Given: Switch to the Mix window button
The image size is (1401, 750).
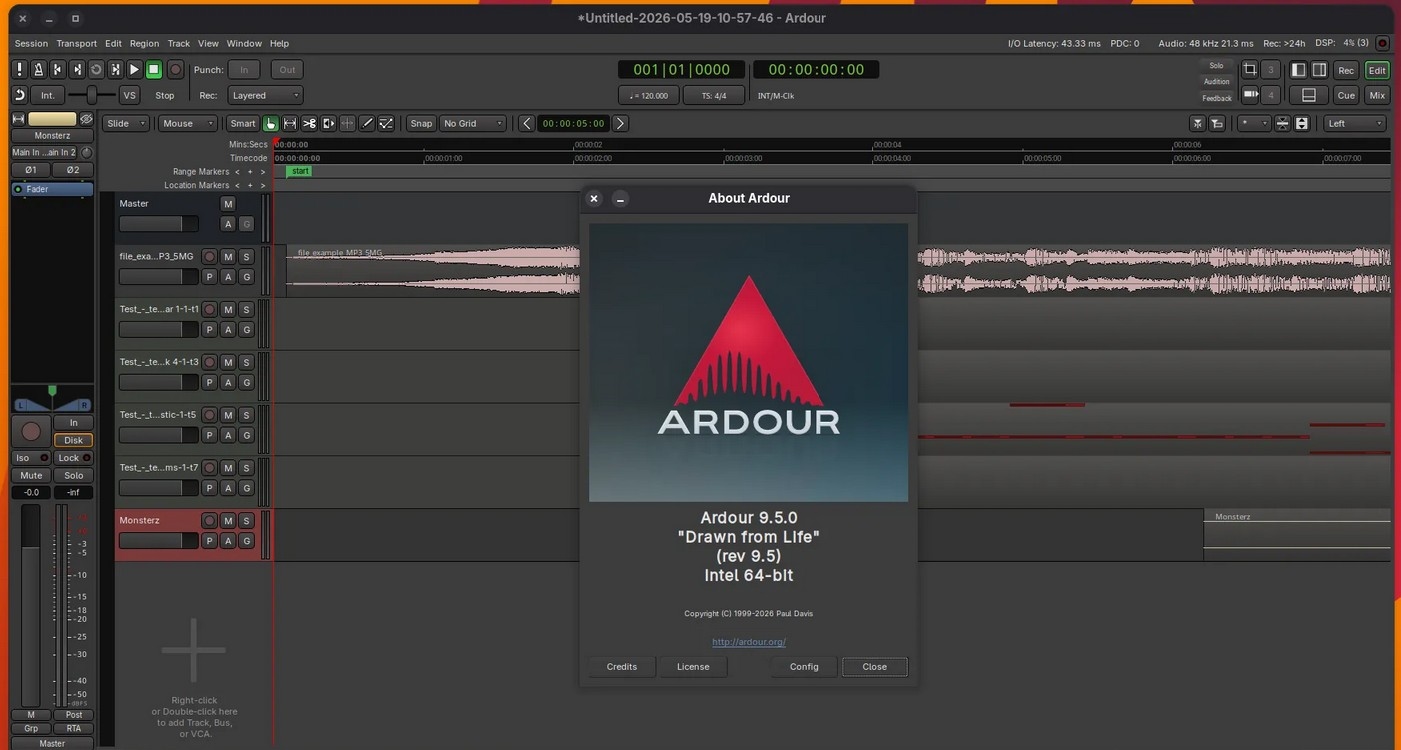Looking at the screenshot, I should (x=1377, y=95).
